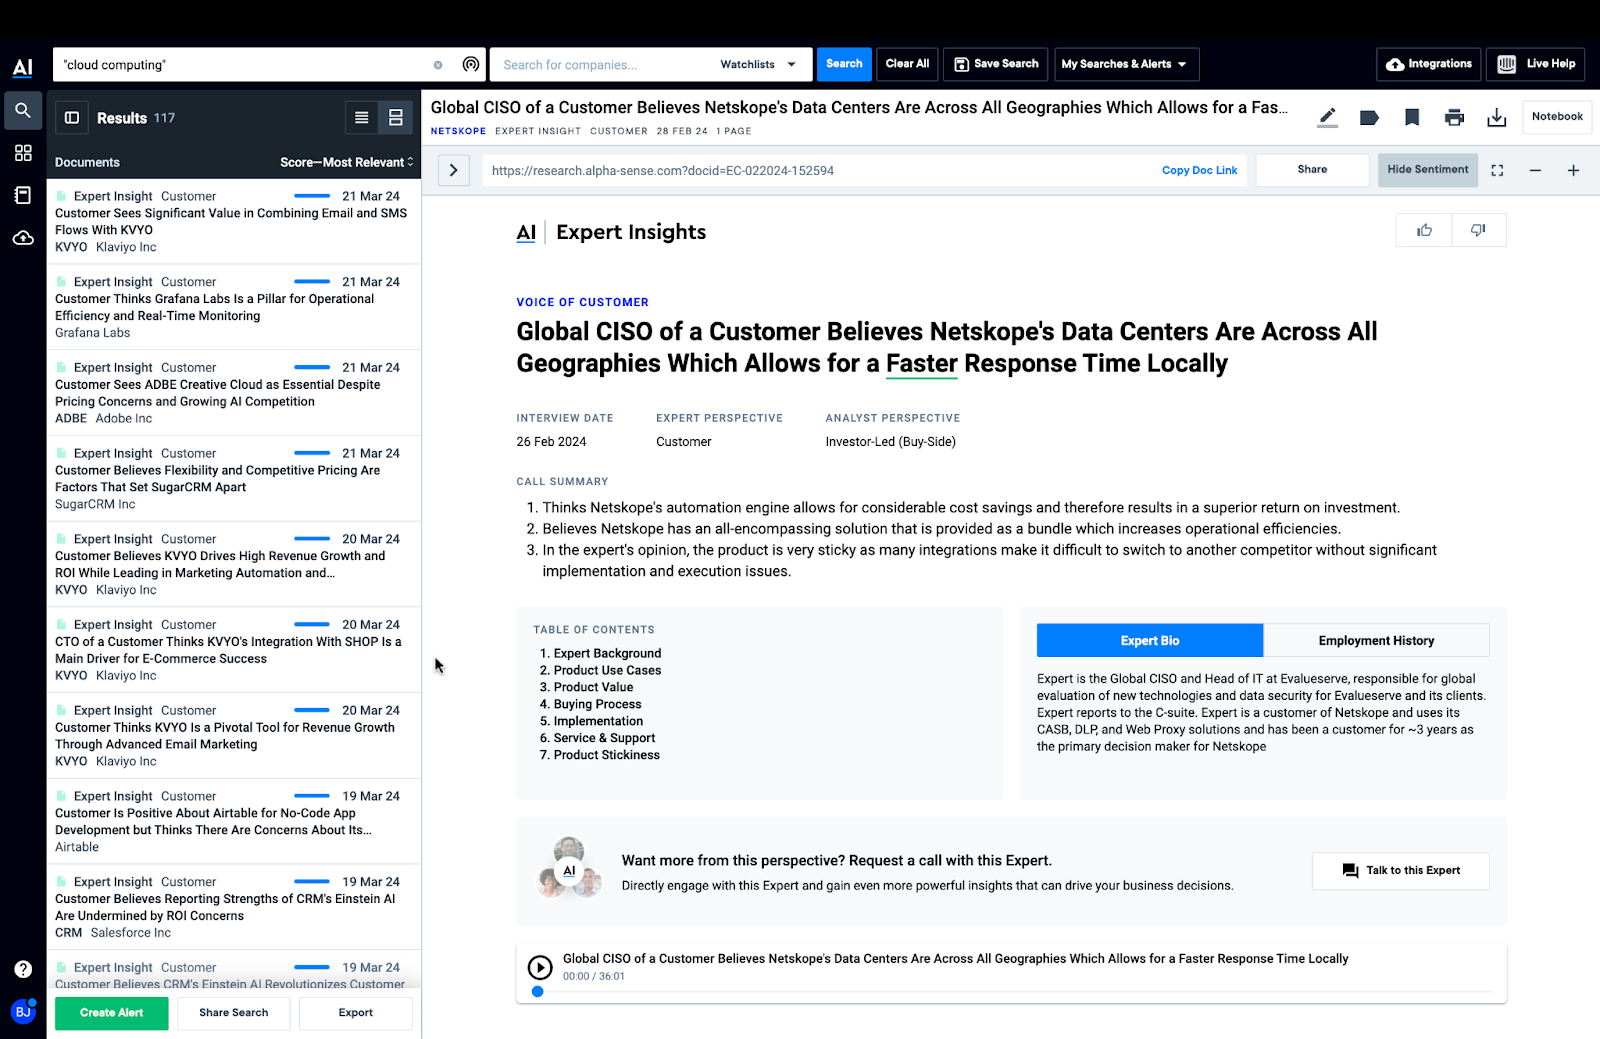Jump to Product Stickiness section

pyautogui.click(x=606, y=755)
